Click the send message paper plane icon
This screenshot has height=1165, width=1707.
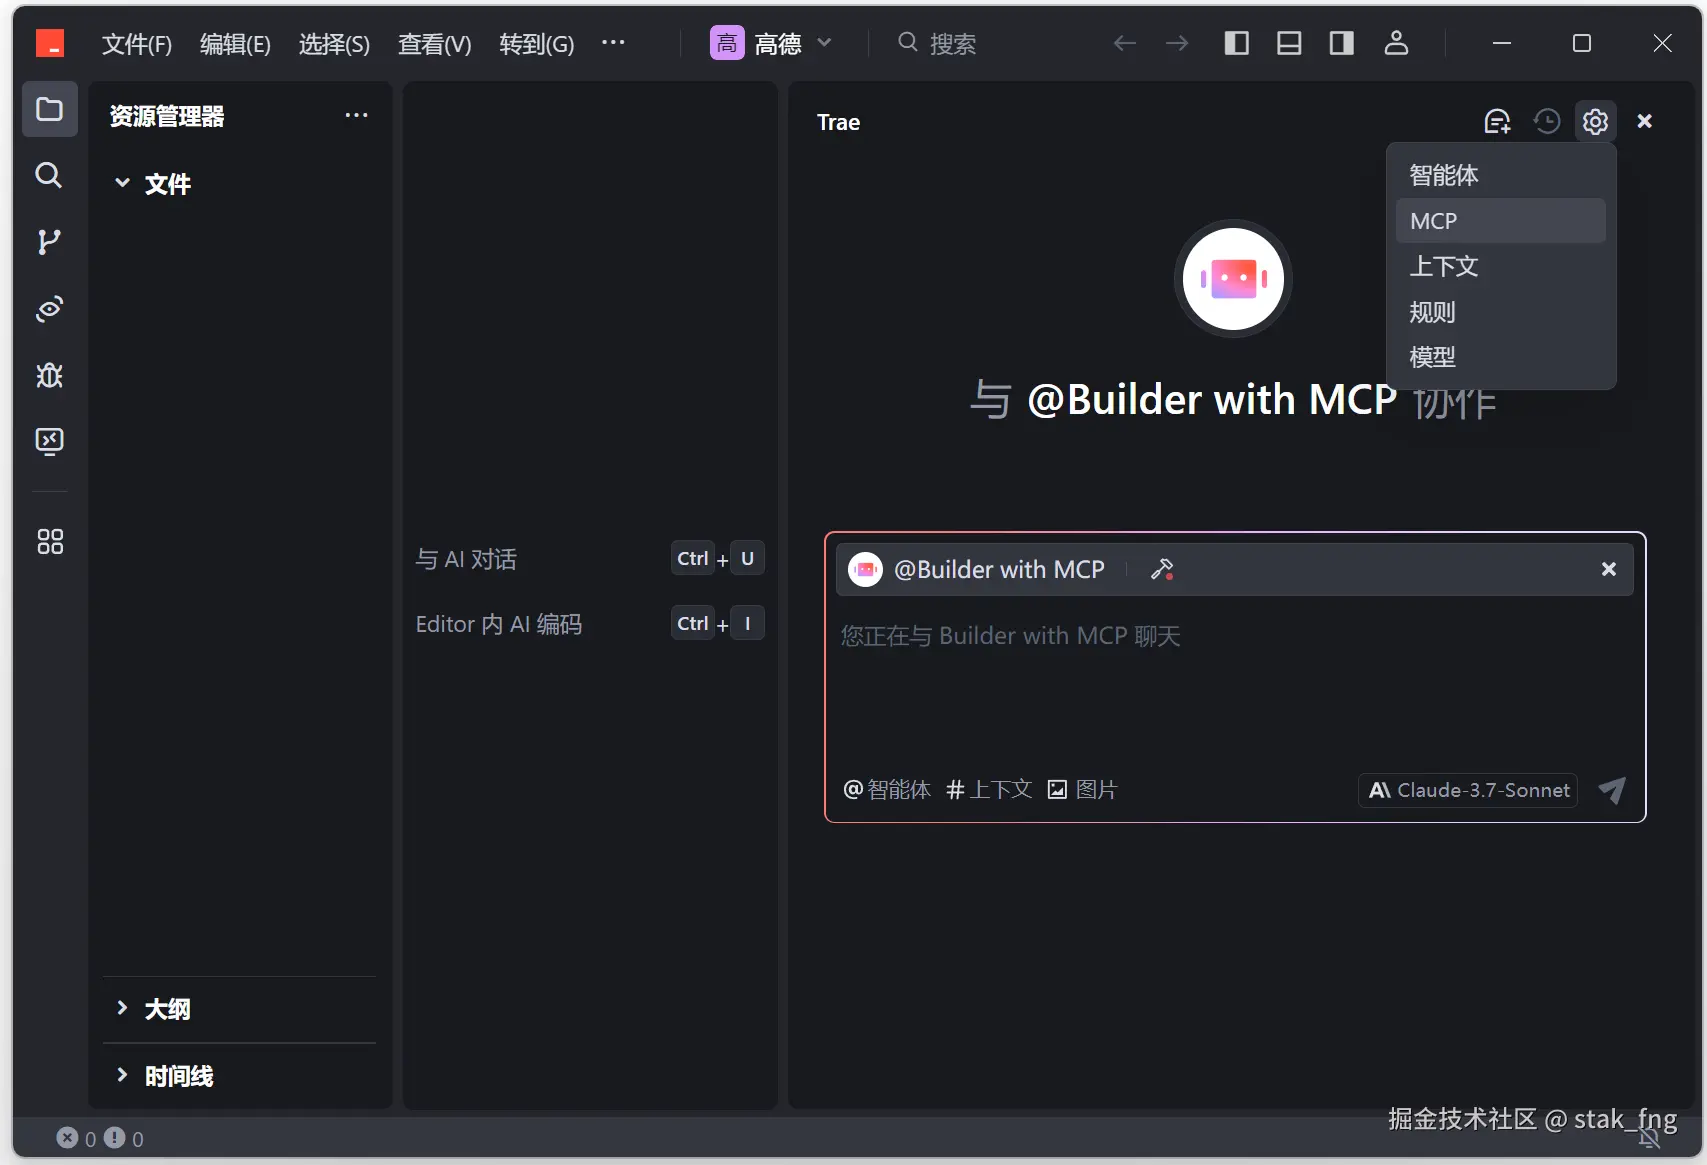point(1612,790)
